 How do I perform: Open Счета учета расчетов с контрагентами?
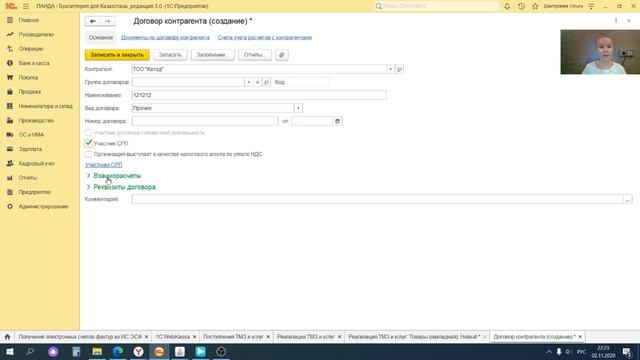[x=264, y=38]
